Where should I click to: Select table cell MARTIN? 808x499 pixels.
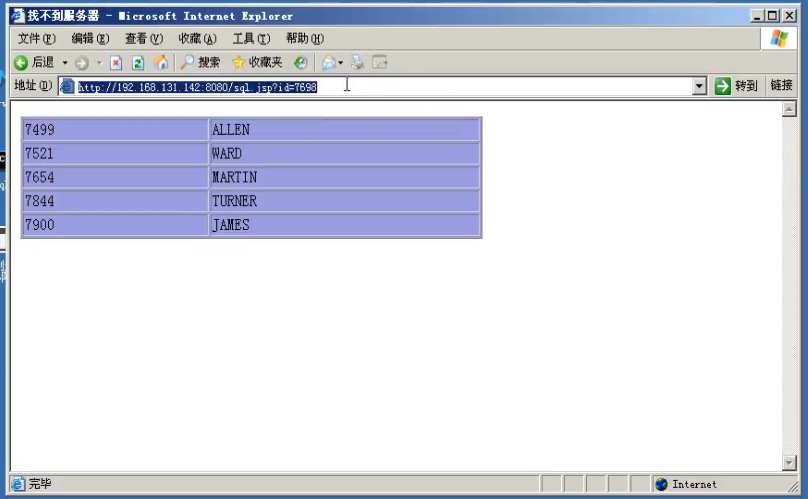345,177
